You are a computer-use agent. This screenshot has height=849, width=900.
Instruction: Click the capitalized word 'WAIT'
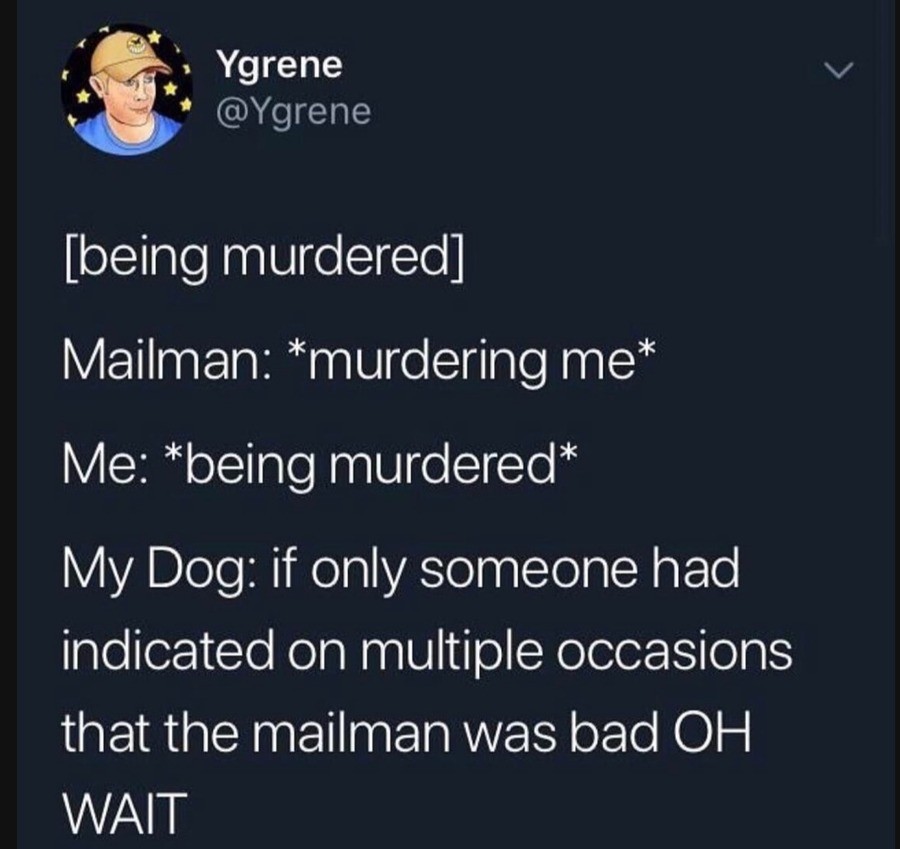click(125, 813)
